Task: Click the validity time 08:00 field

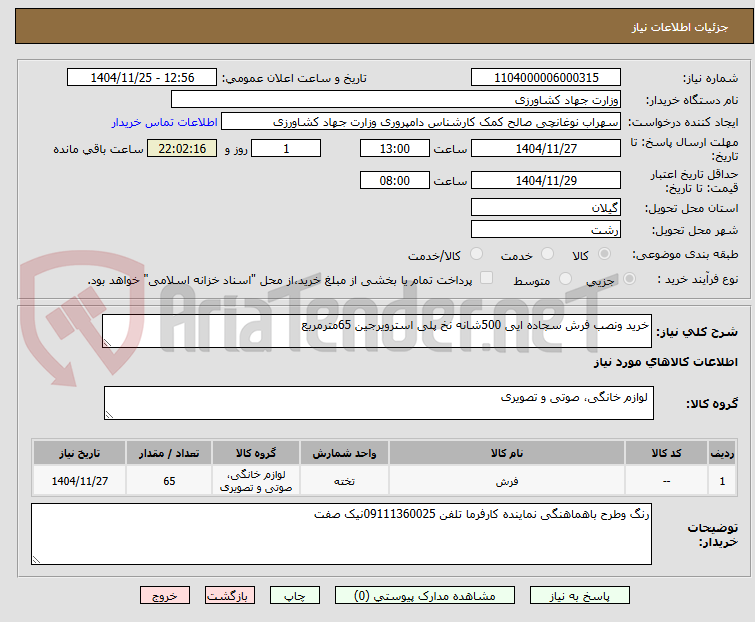Action: [394, 180]
